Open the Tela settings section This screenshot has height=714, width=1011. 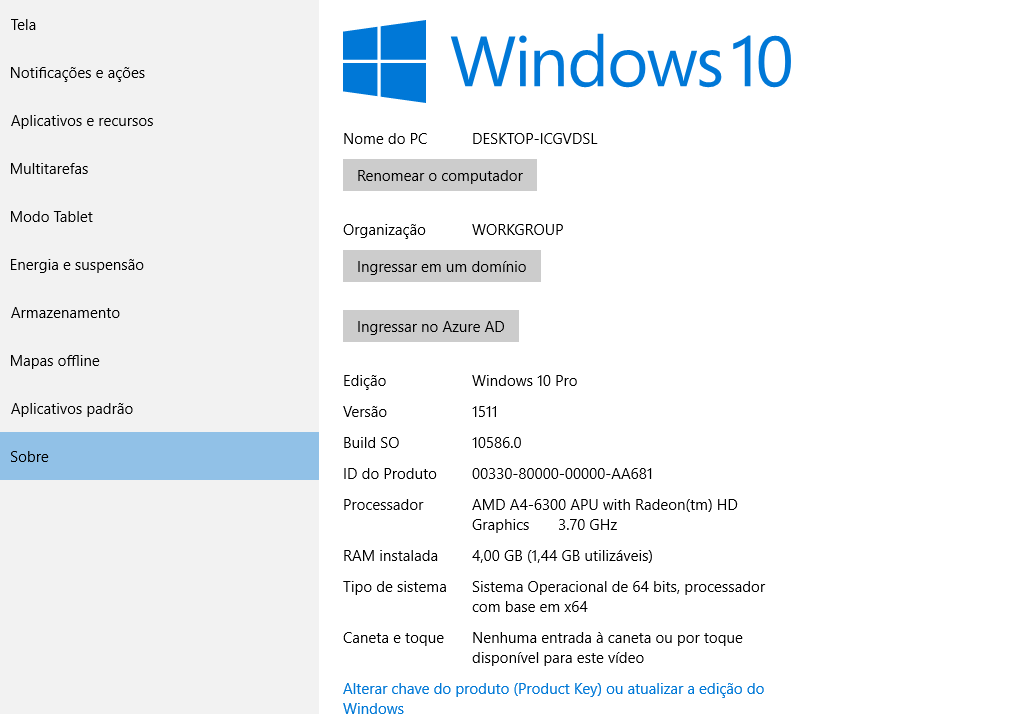pos(159,25)
